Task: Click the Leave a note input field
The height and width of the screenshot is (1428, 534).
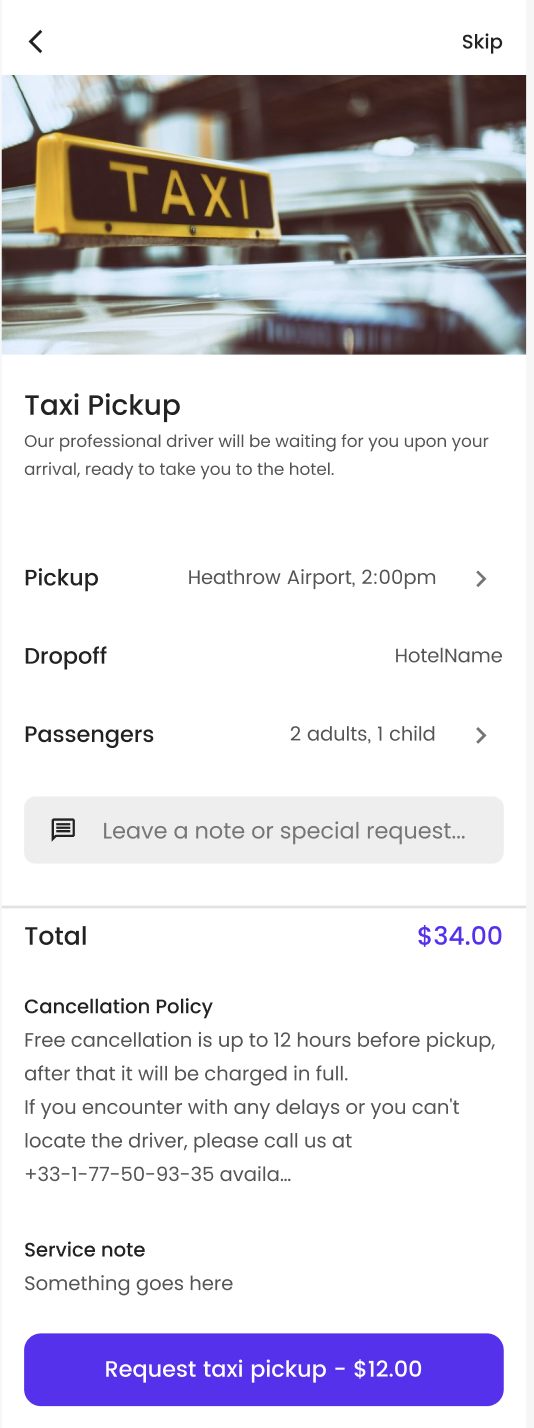Action: 264,830
